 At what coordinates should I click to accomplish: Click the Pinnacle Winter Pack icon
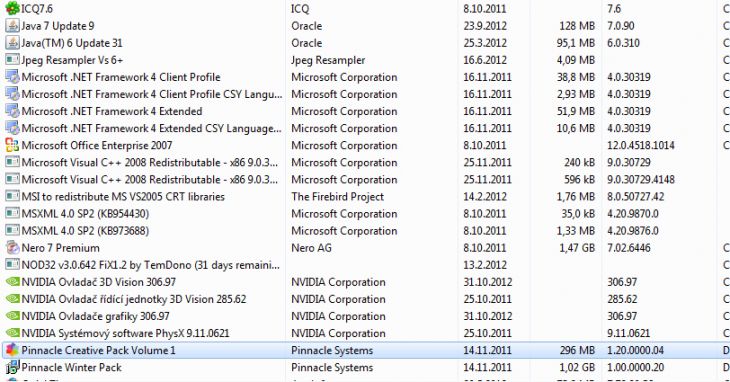click(12, 367)
